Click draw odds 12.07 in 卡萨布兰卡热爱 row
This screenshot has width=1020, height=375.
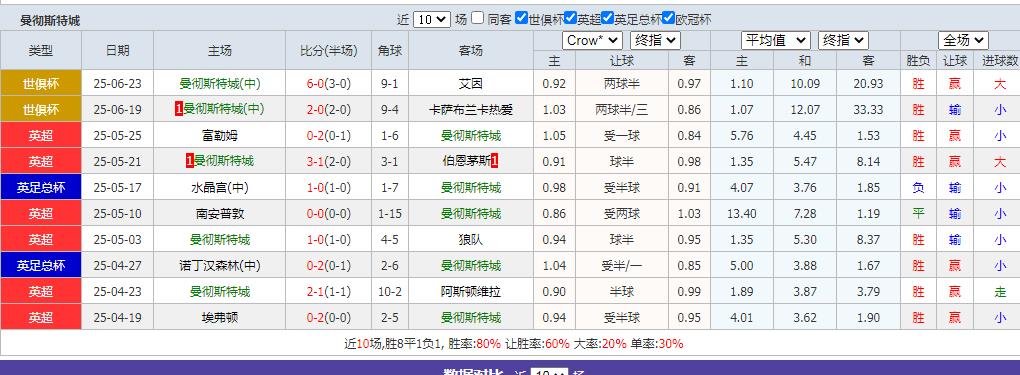pyautogui.click(x=805, y=109)
